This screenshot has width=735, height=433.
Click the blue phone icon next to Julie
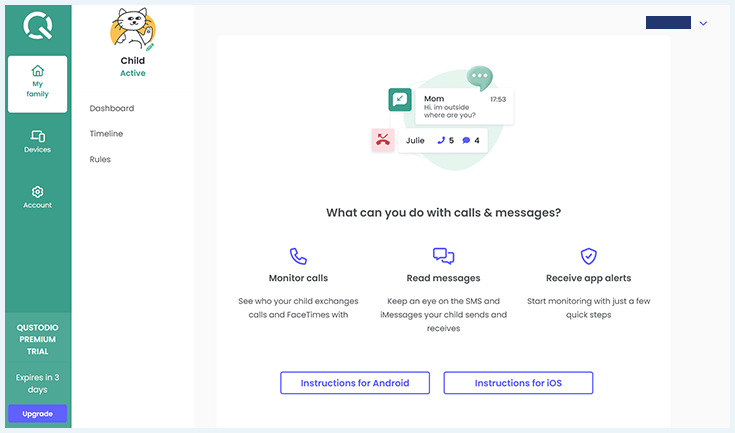click(x=441, y=140)
